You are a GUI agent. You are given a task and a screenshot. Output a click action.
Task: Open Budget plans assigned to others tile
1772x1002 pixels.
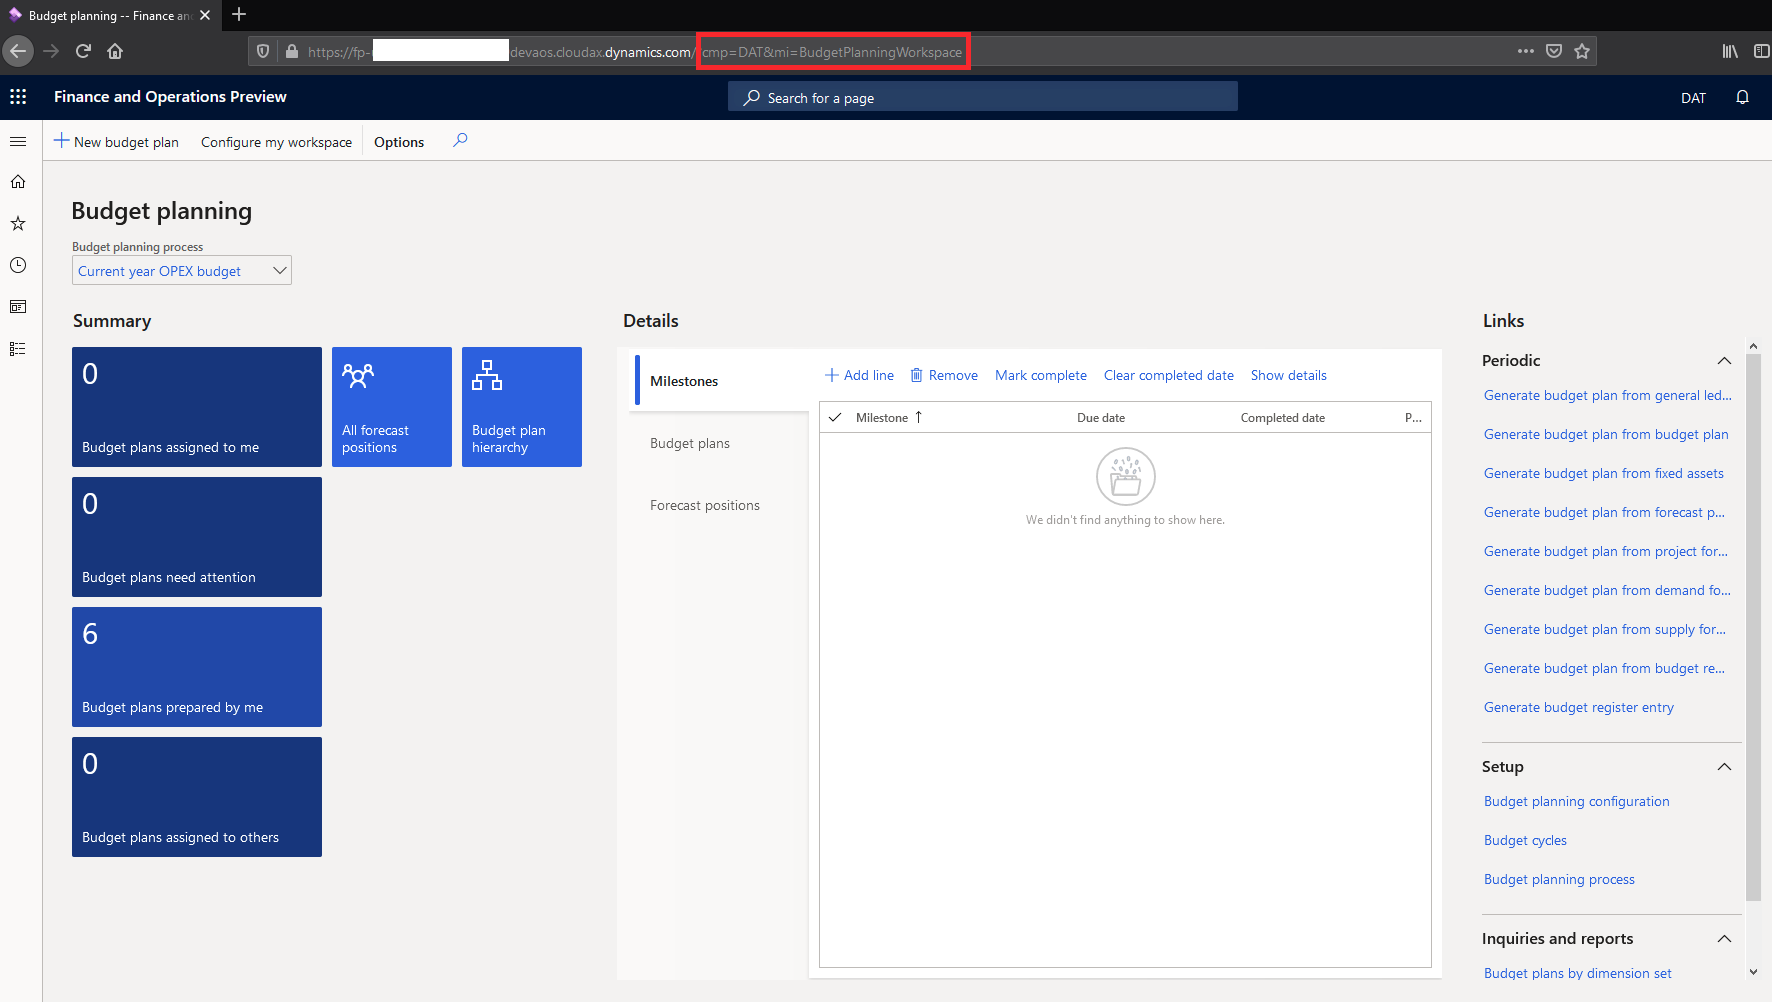coord(197,797)
